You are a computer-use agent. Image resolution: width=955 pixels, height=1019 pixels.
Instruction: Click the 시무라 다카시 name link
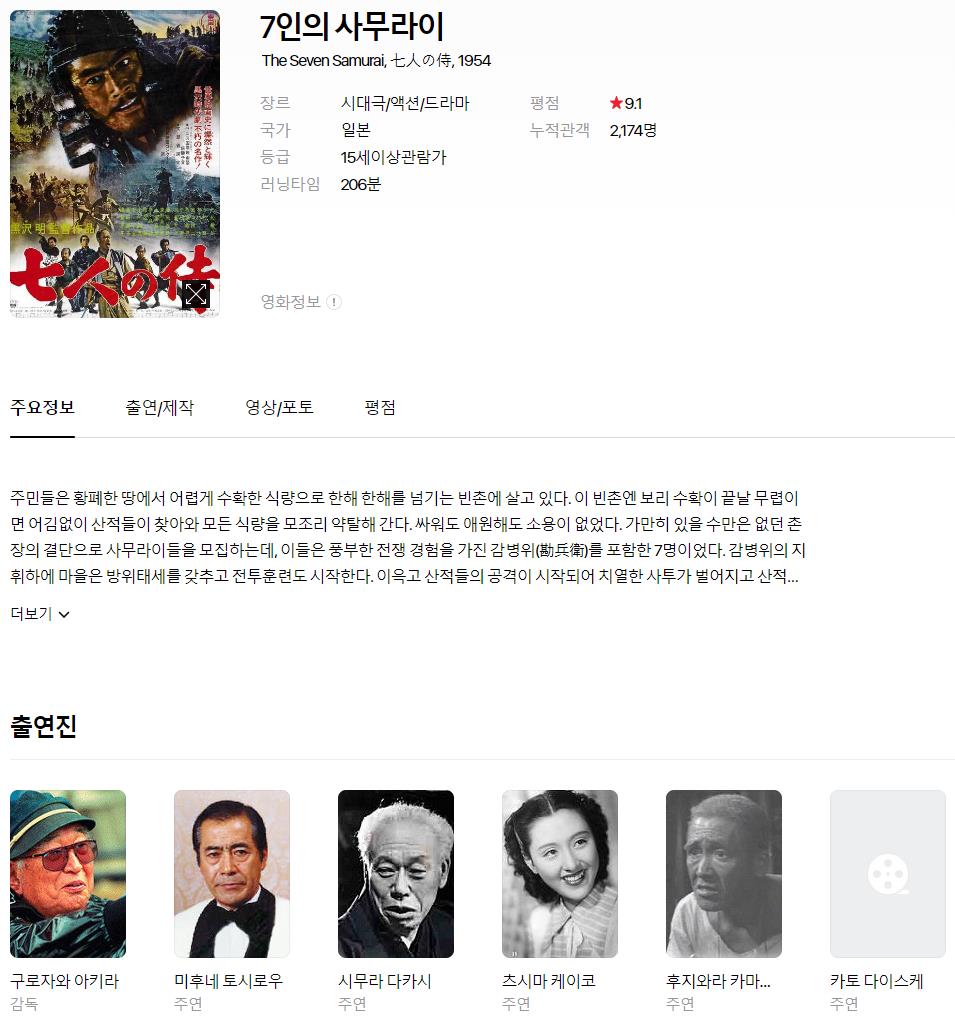(x=385, y=981)
